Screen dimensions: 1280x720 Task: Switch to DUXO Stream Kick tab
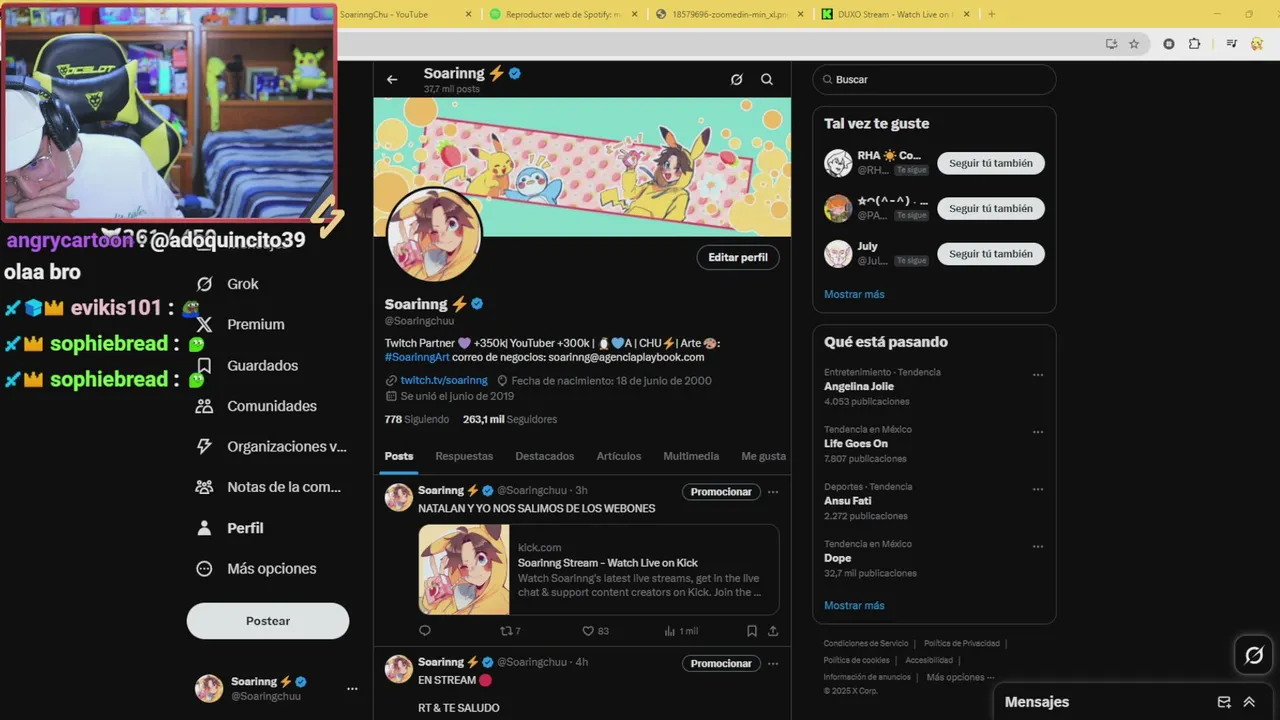895,14
